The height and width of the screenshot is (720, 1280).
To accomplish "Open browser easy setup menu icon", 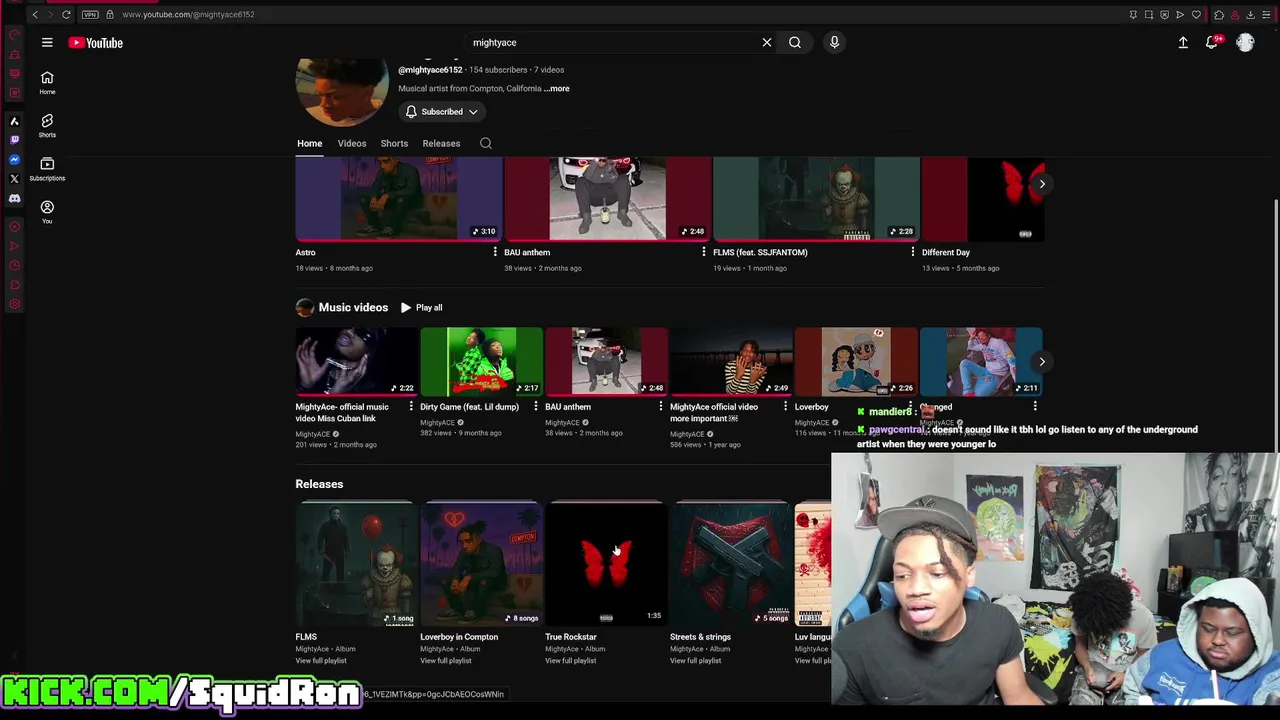I will point(1266,14).
